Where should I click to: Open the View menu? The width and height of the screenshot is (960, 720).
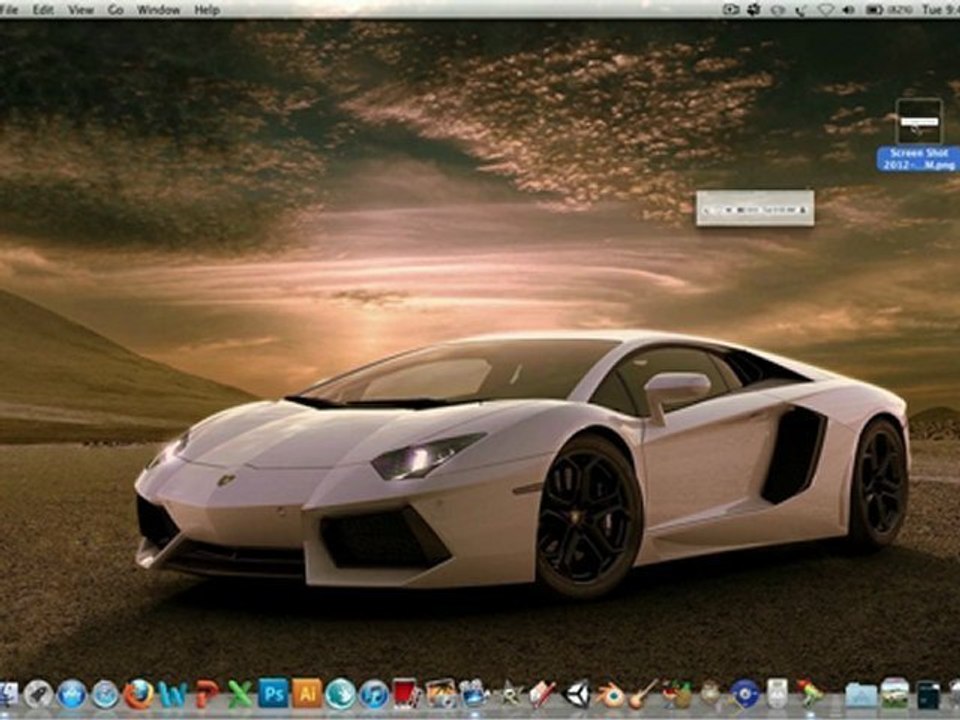click(x=81, y=10)
